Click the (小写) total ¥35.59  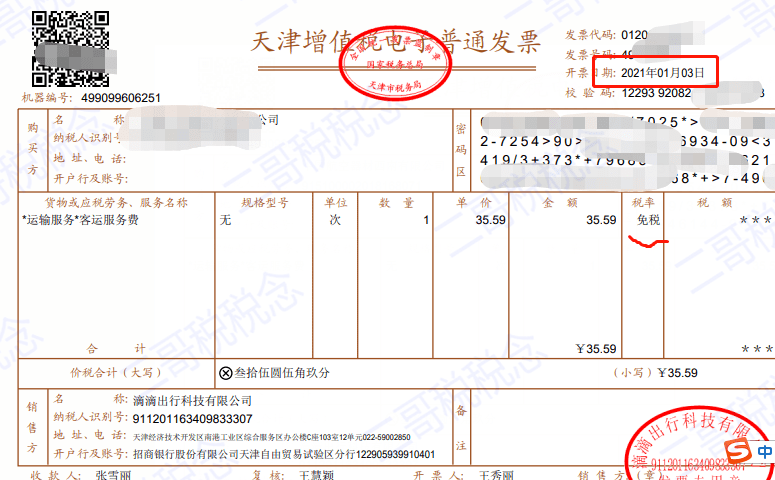(x=677, y=373)
